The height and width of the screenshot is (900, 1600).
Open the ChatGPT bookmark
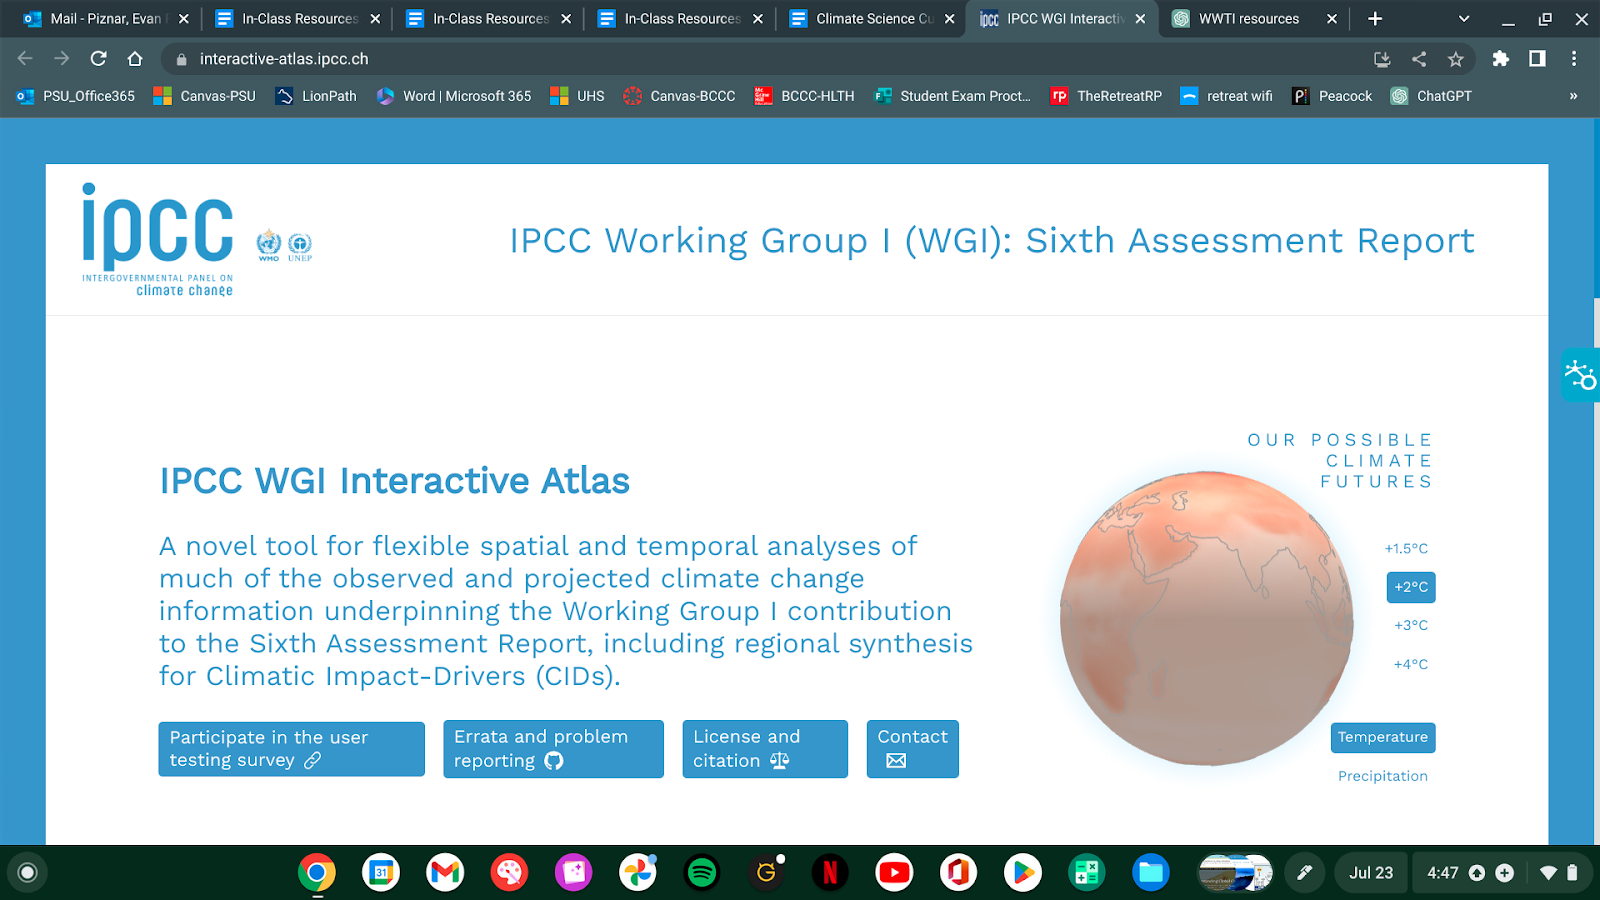tap(1431, 96)
